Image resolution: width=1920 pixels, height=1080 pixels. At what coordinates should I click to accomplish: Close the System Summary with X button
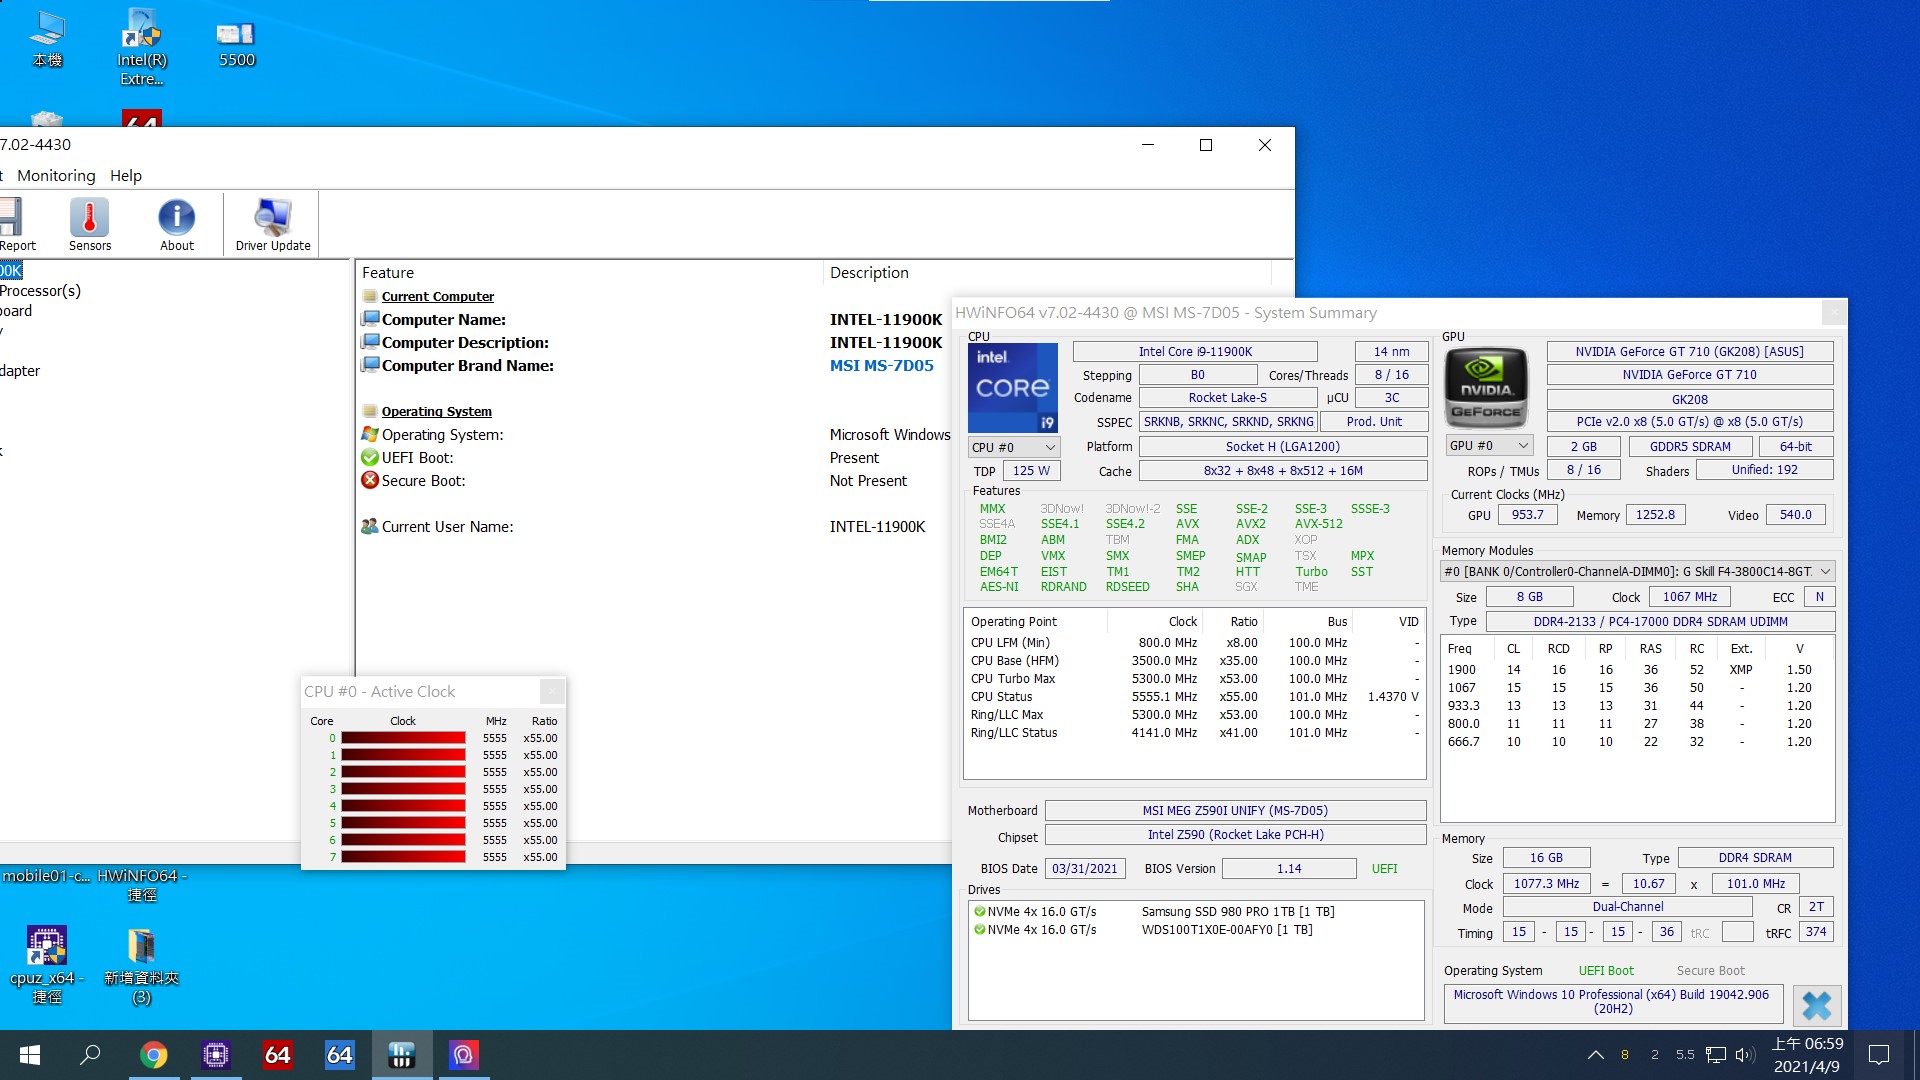pyautogui.click(x=1816, y=1005)
